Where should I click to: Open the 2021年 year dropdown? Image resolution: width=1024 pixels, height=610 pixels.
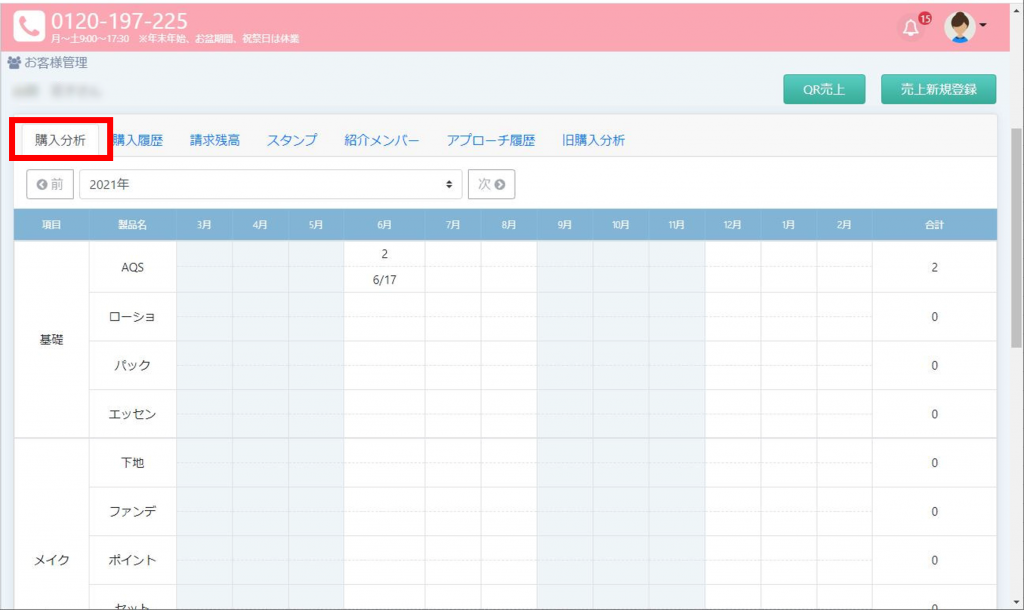270,184
